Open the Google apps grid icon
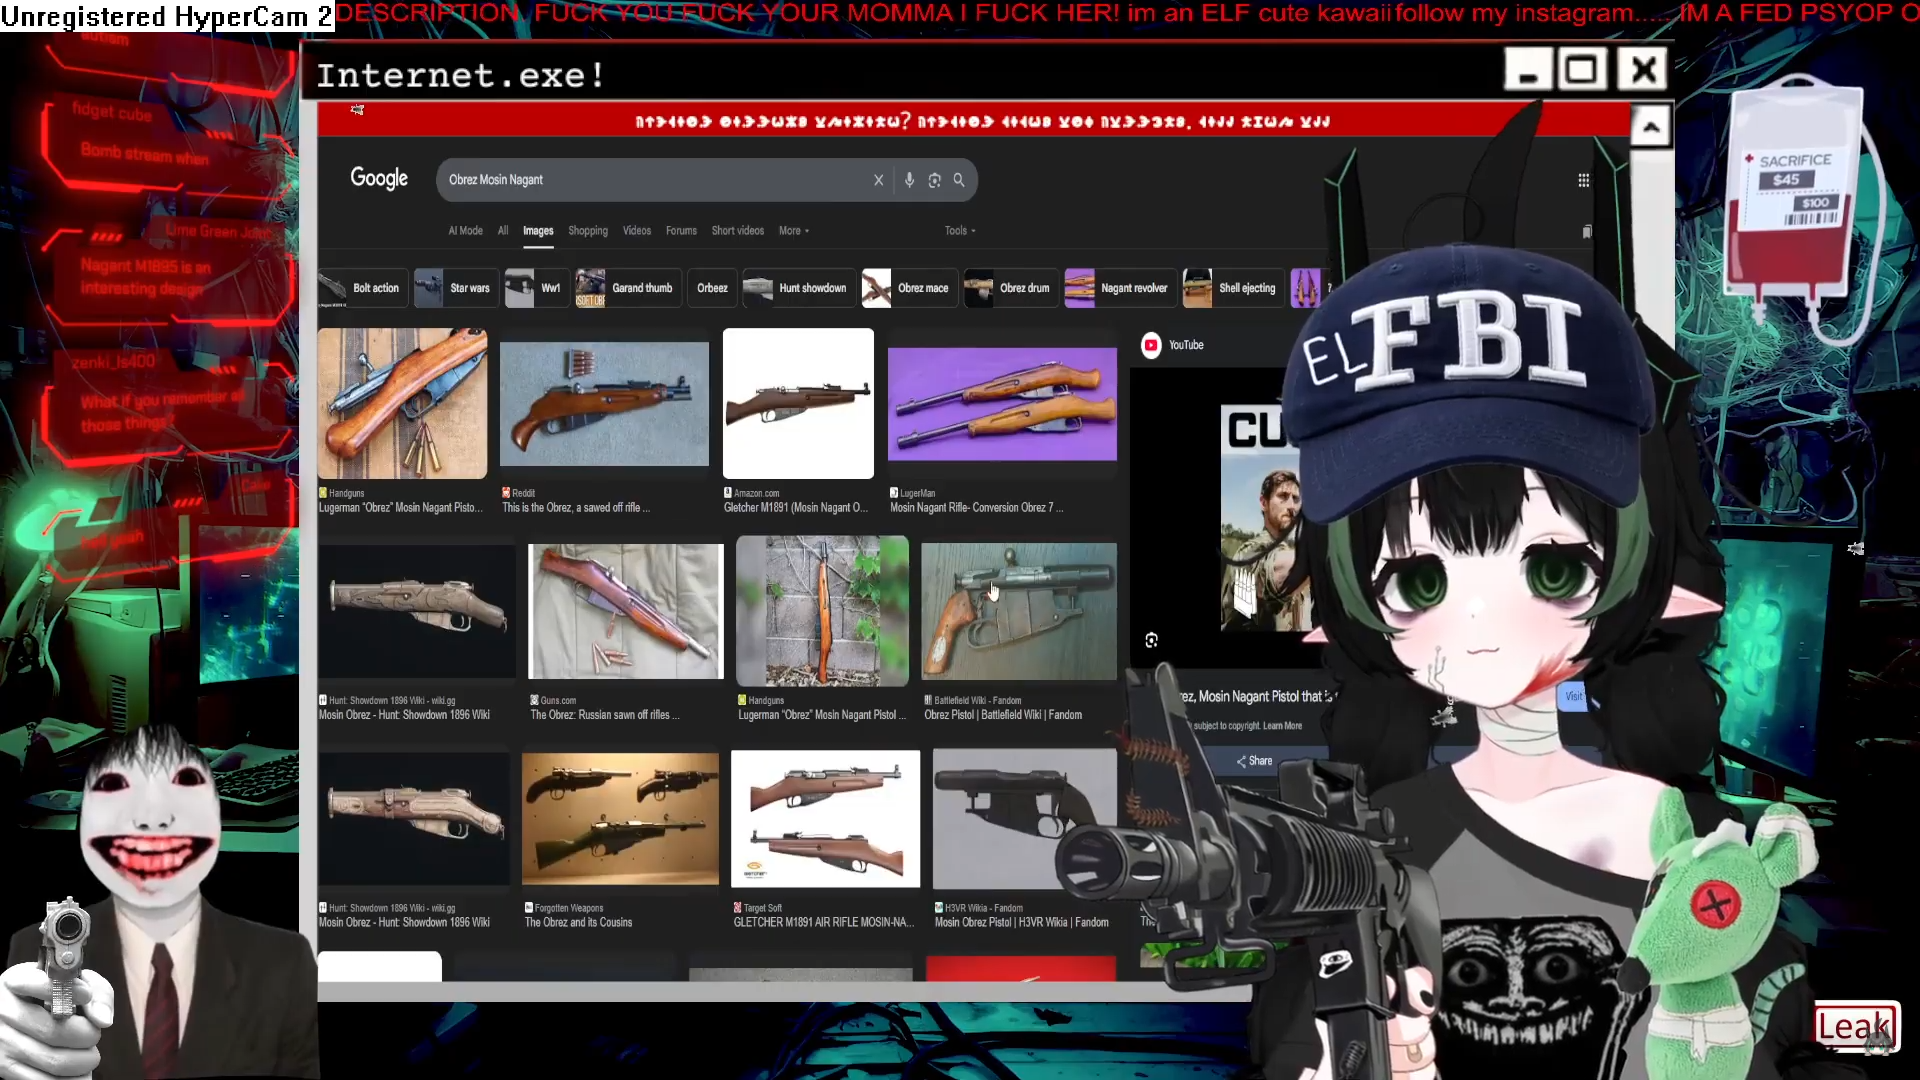This screenshot has width=1920, height=1080. click(1583, 180)
